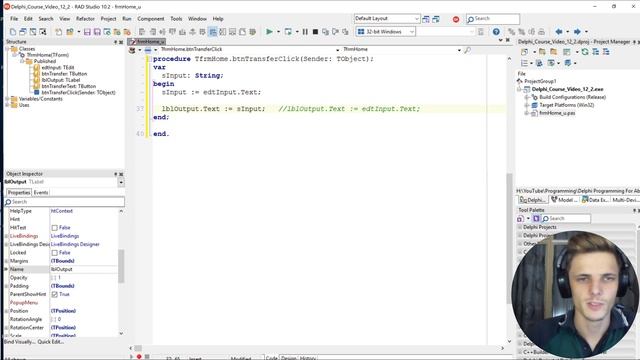Toggle the Locked False checkbox
The width and height of the screenshot is (640, 360).
point(54,253)
